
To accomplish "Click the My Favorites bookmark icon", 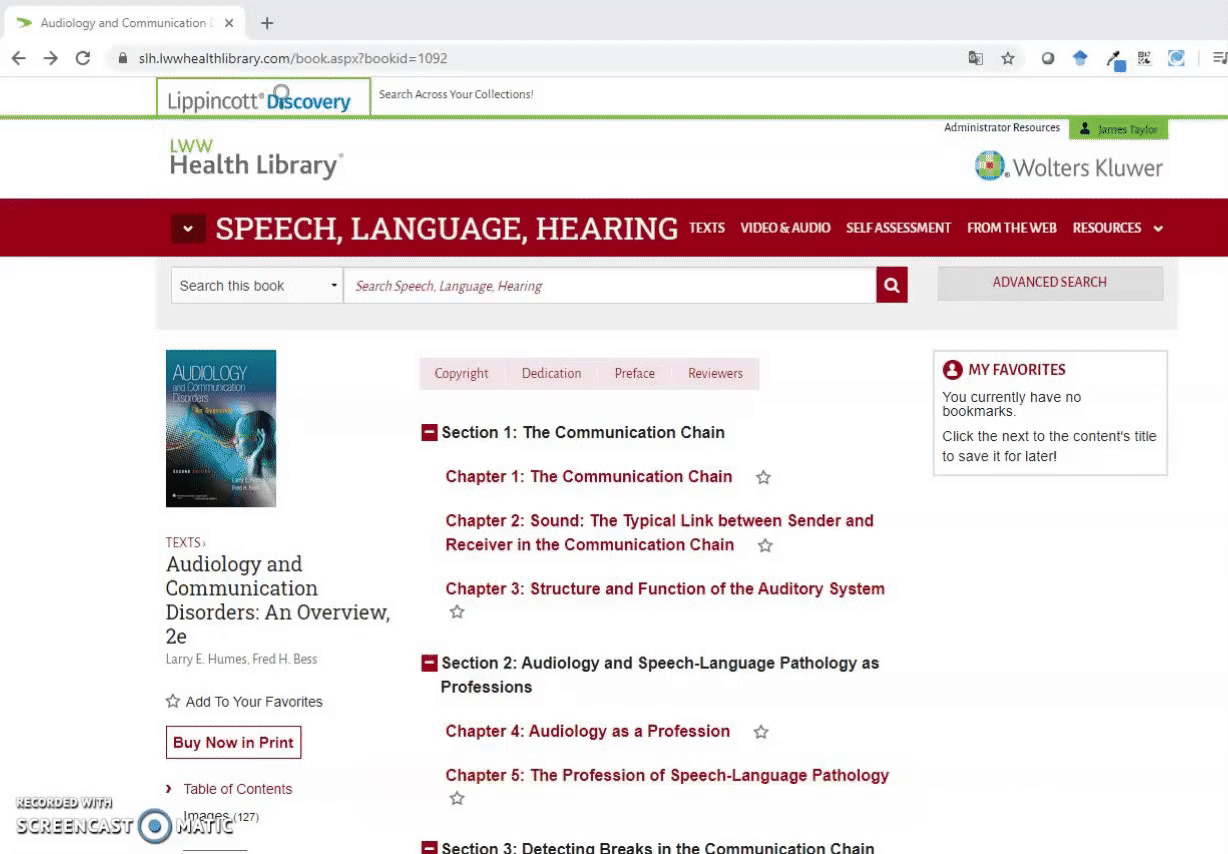I will click(x=952, y=370).
